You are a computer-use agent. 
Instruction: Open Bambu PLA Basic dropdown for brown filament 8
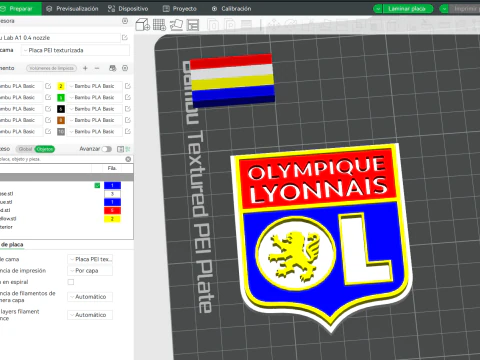95,120
